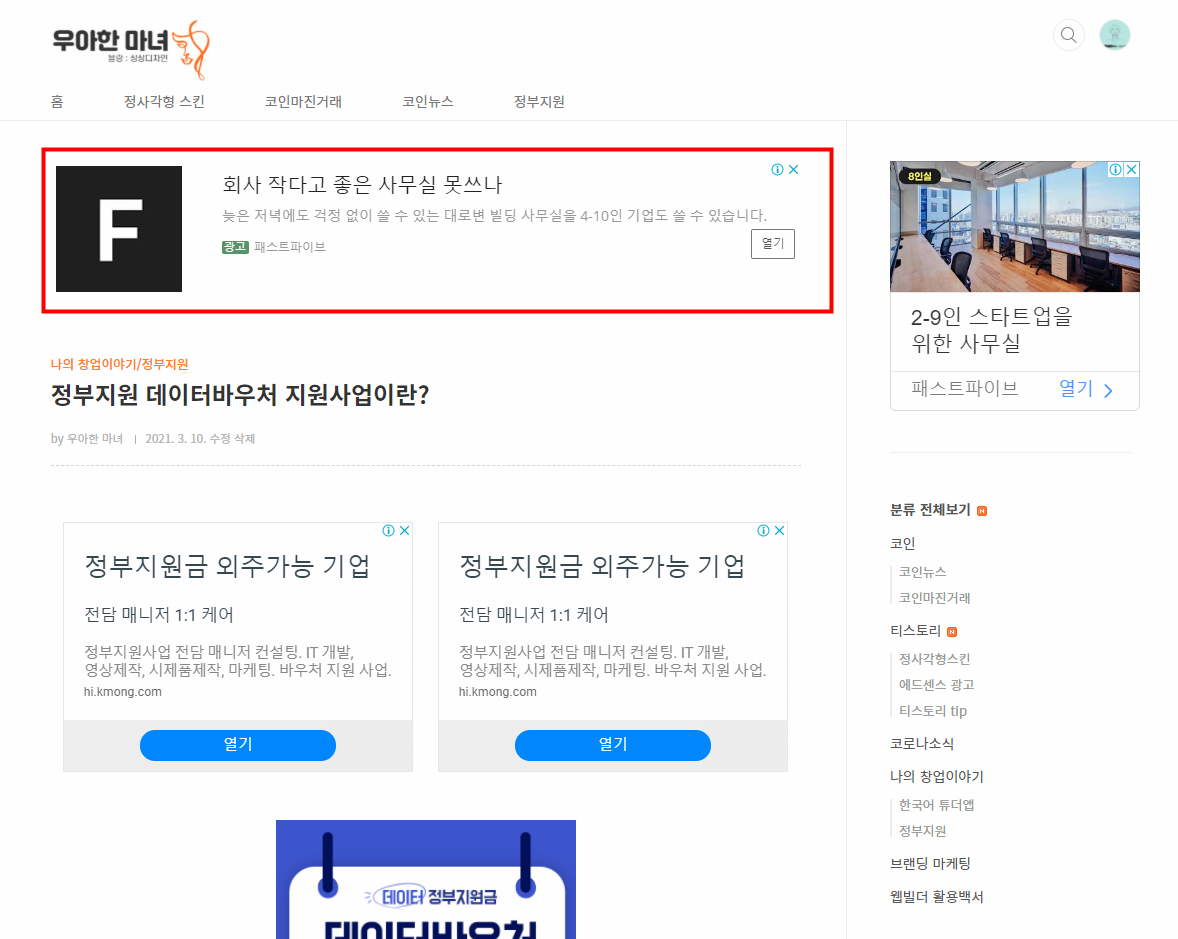Click the 열기 button in the top banner ad
1178x939 pixels.
click(772, 243)
